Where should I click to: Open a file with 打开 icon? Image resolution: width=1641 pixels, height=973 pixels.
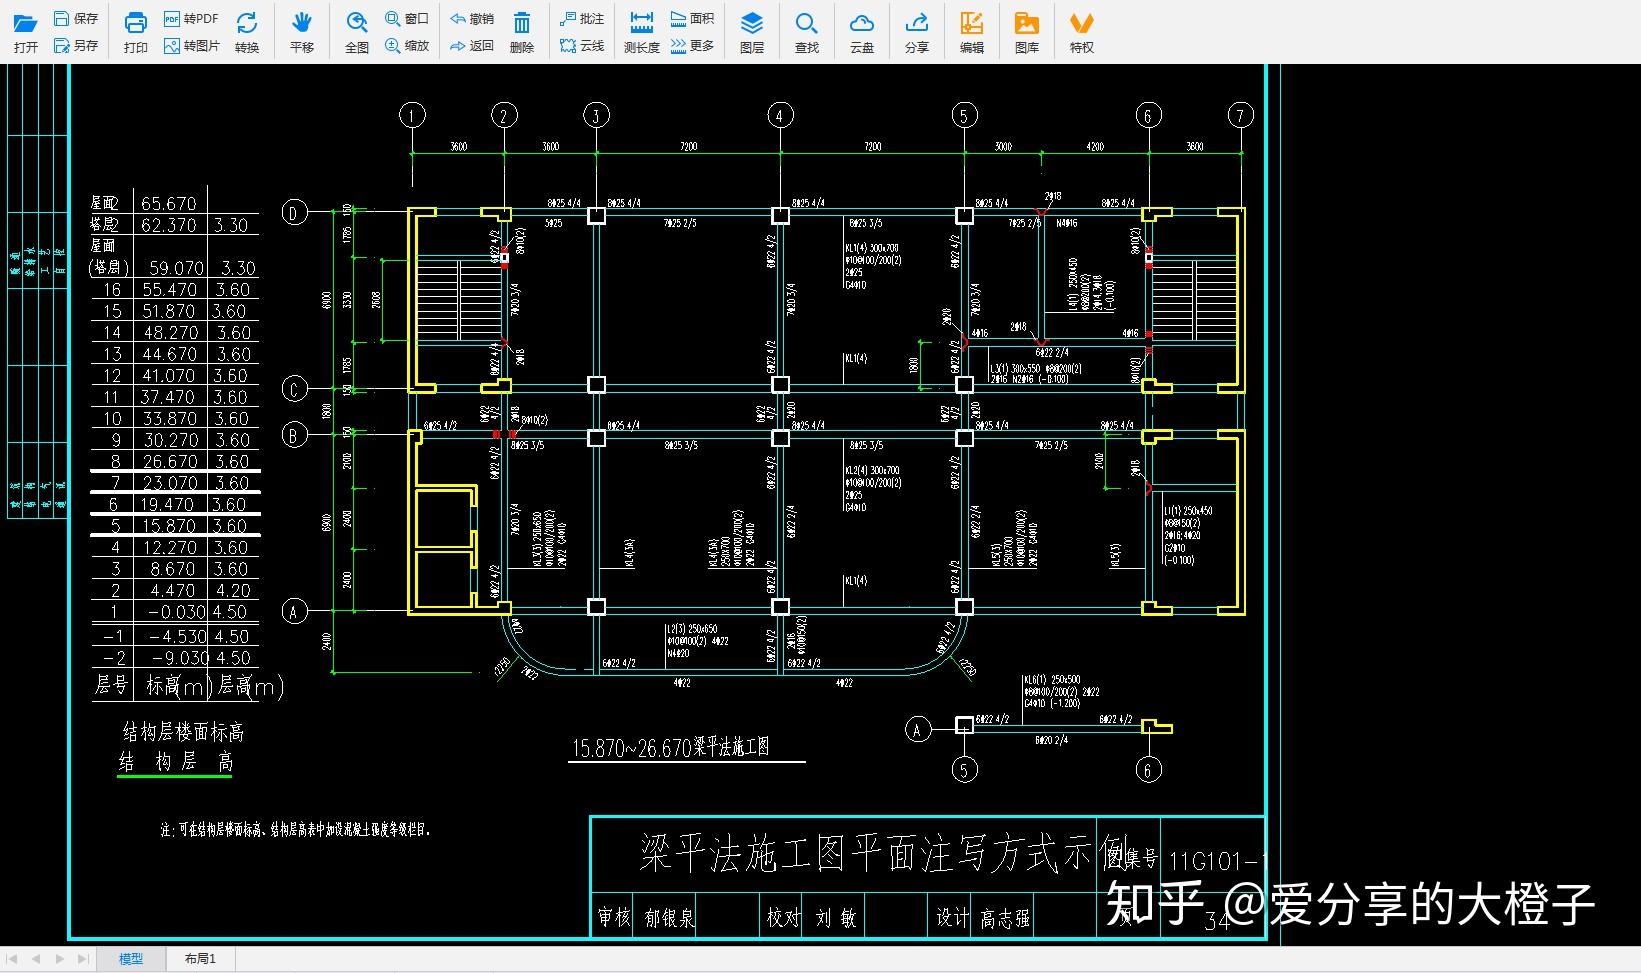26,32
